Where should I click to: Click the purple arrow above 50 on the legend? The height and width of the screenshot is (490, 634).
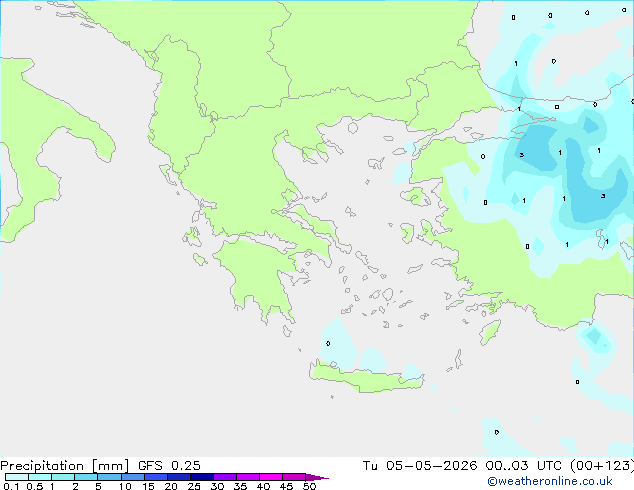[x=317, y=477]
